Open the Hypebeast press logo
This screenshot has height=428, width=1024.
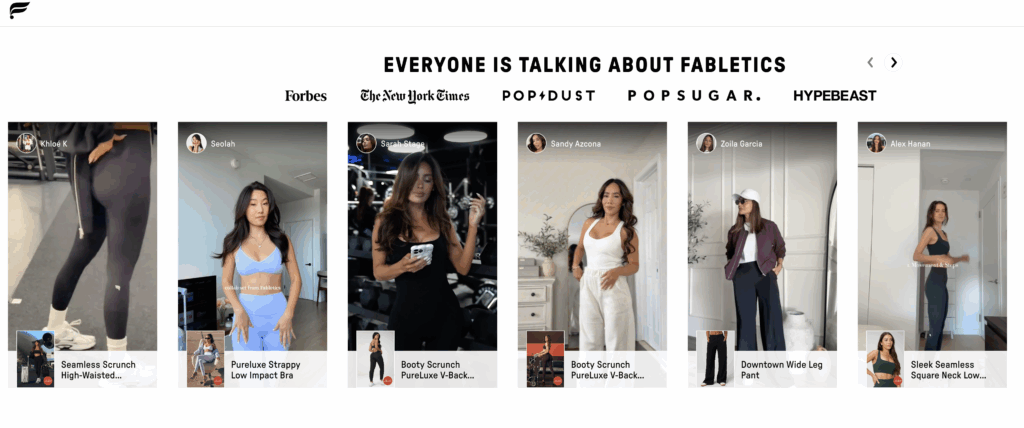point(834,96)
